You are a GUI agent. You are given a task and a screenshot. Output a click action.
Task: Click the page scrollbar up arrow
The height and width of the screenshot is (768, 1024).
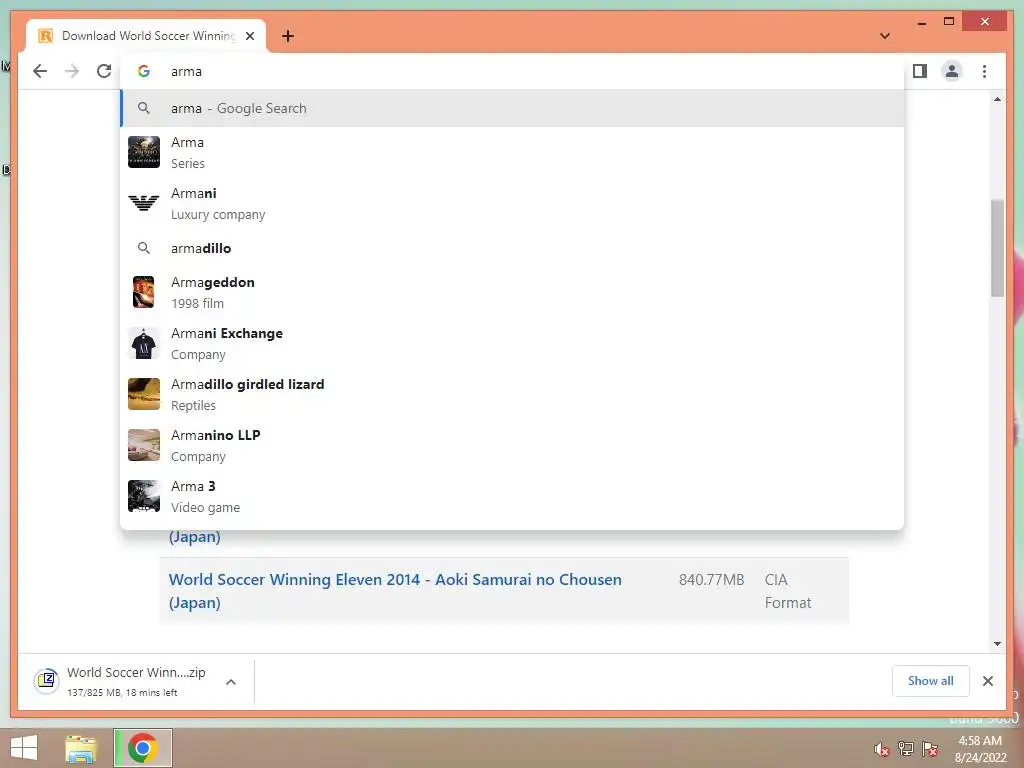[997, 99]
